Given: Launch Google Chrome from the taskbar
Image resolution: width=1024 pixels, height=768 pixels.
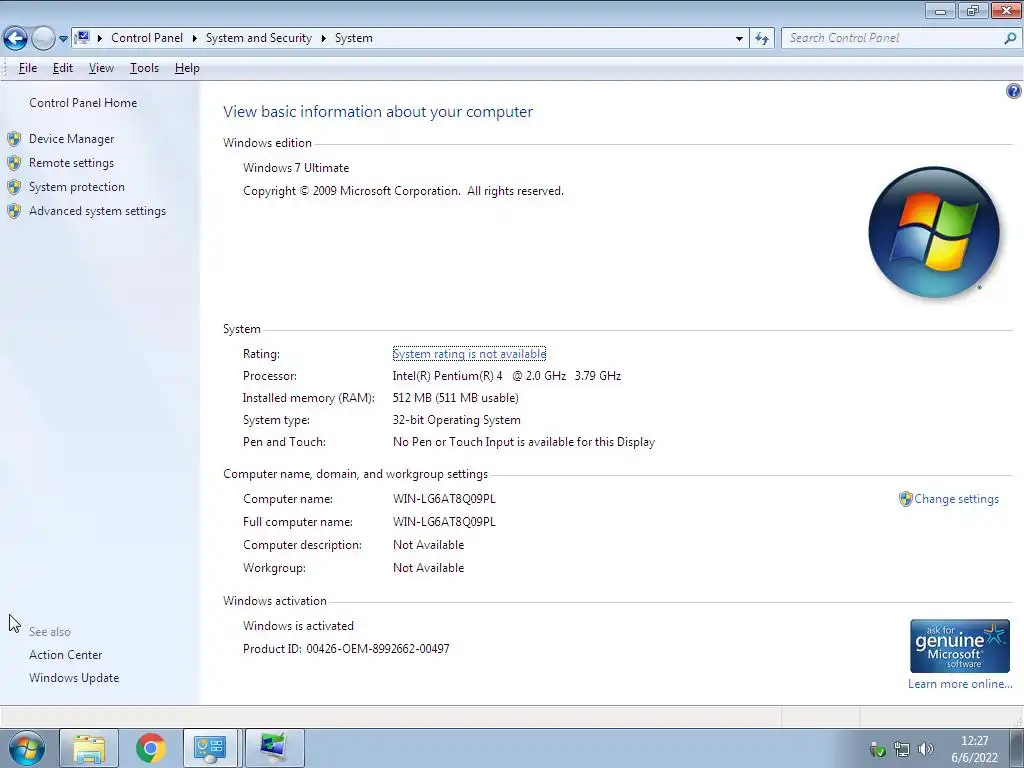Looking at the screenshot, I should point(151,748).
